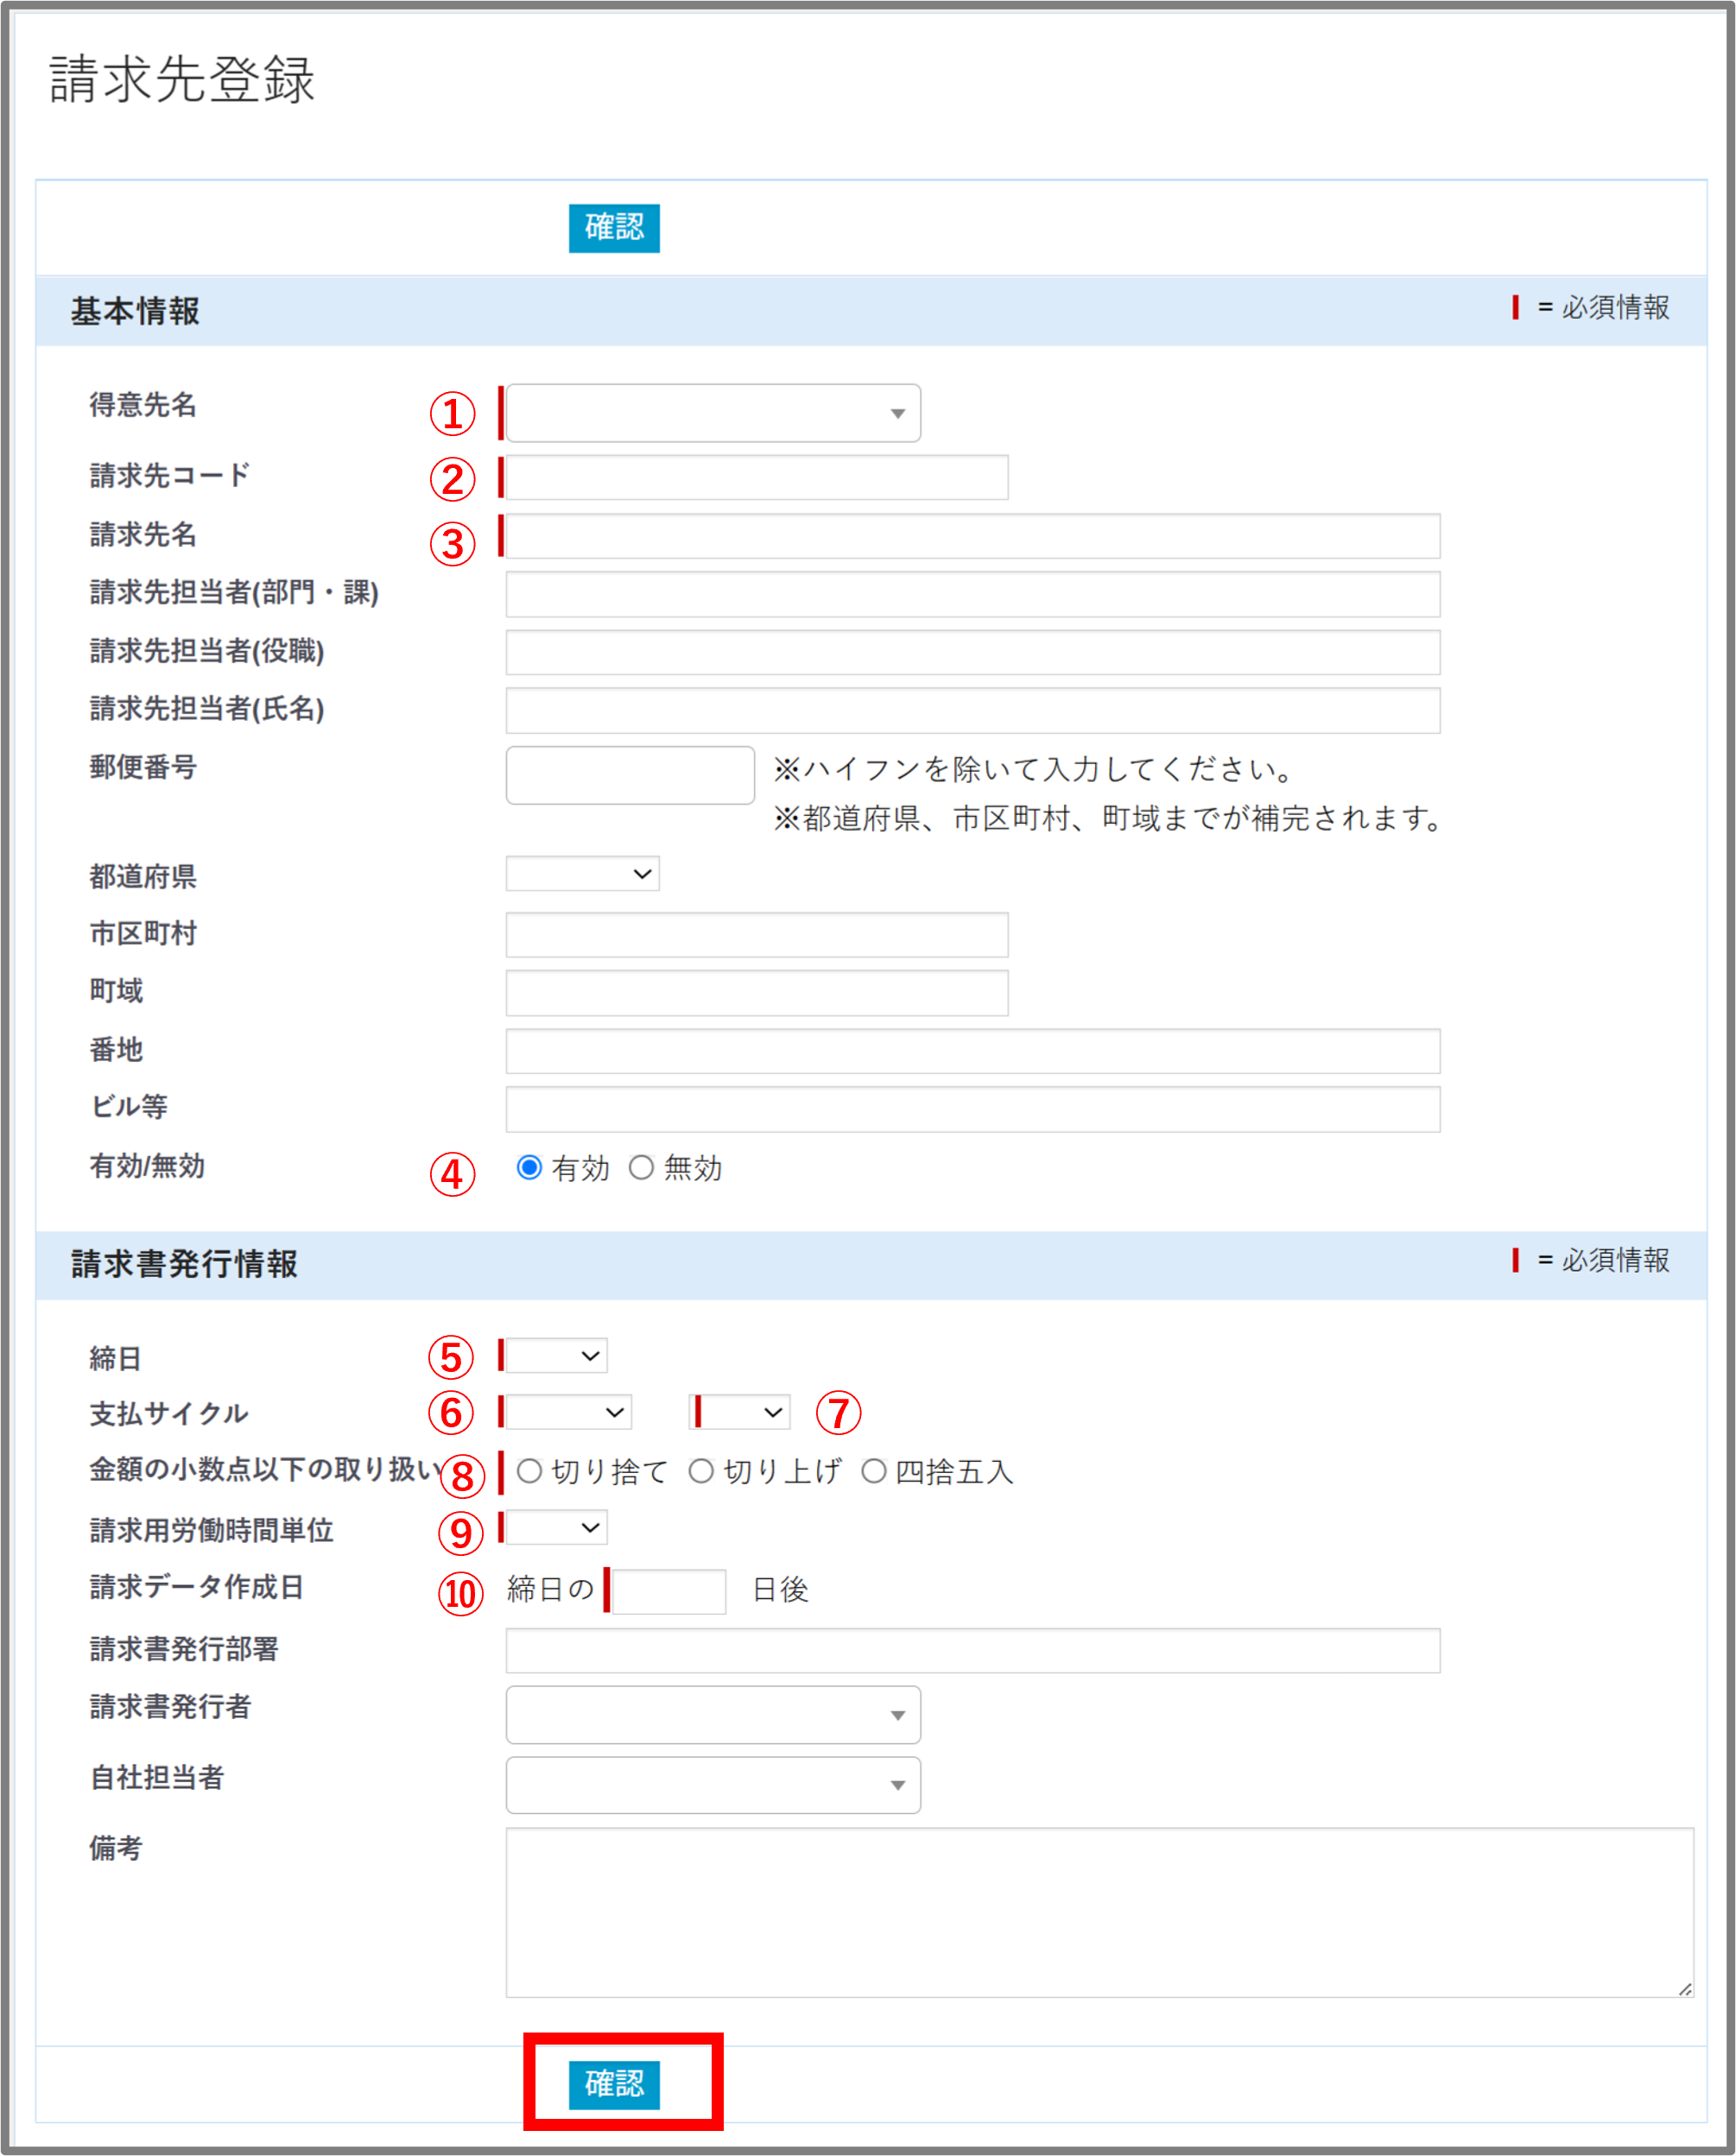Image resolution: width=1736 pixels, height=2156 pixels.
Task: Open the first 支払サイクル dropdown
Action: point(568,1412)
